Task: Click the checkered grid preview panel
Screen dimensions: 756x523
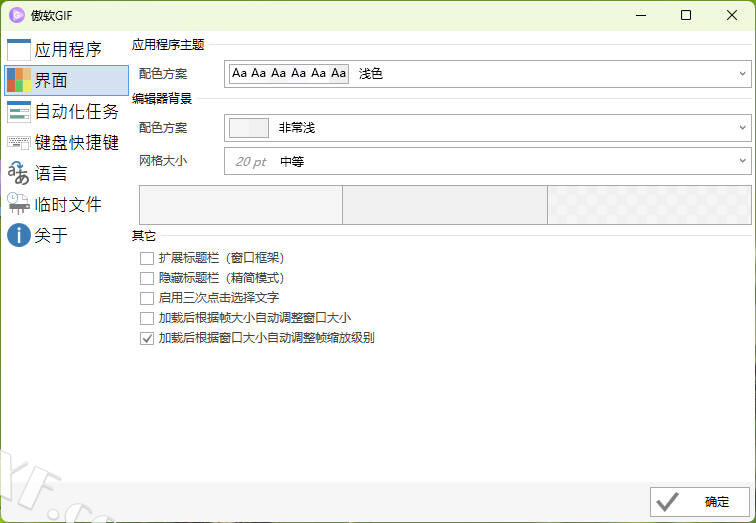Action: coord(649,205)
